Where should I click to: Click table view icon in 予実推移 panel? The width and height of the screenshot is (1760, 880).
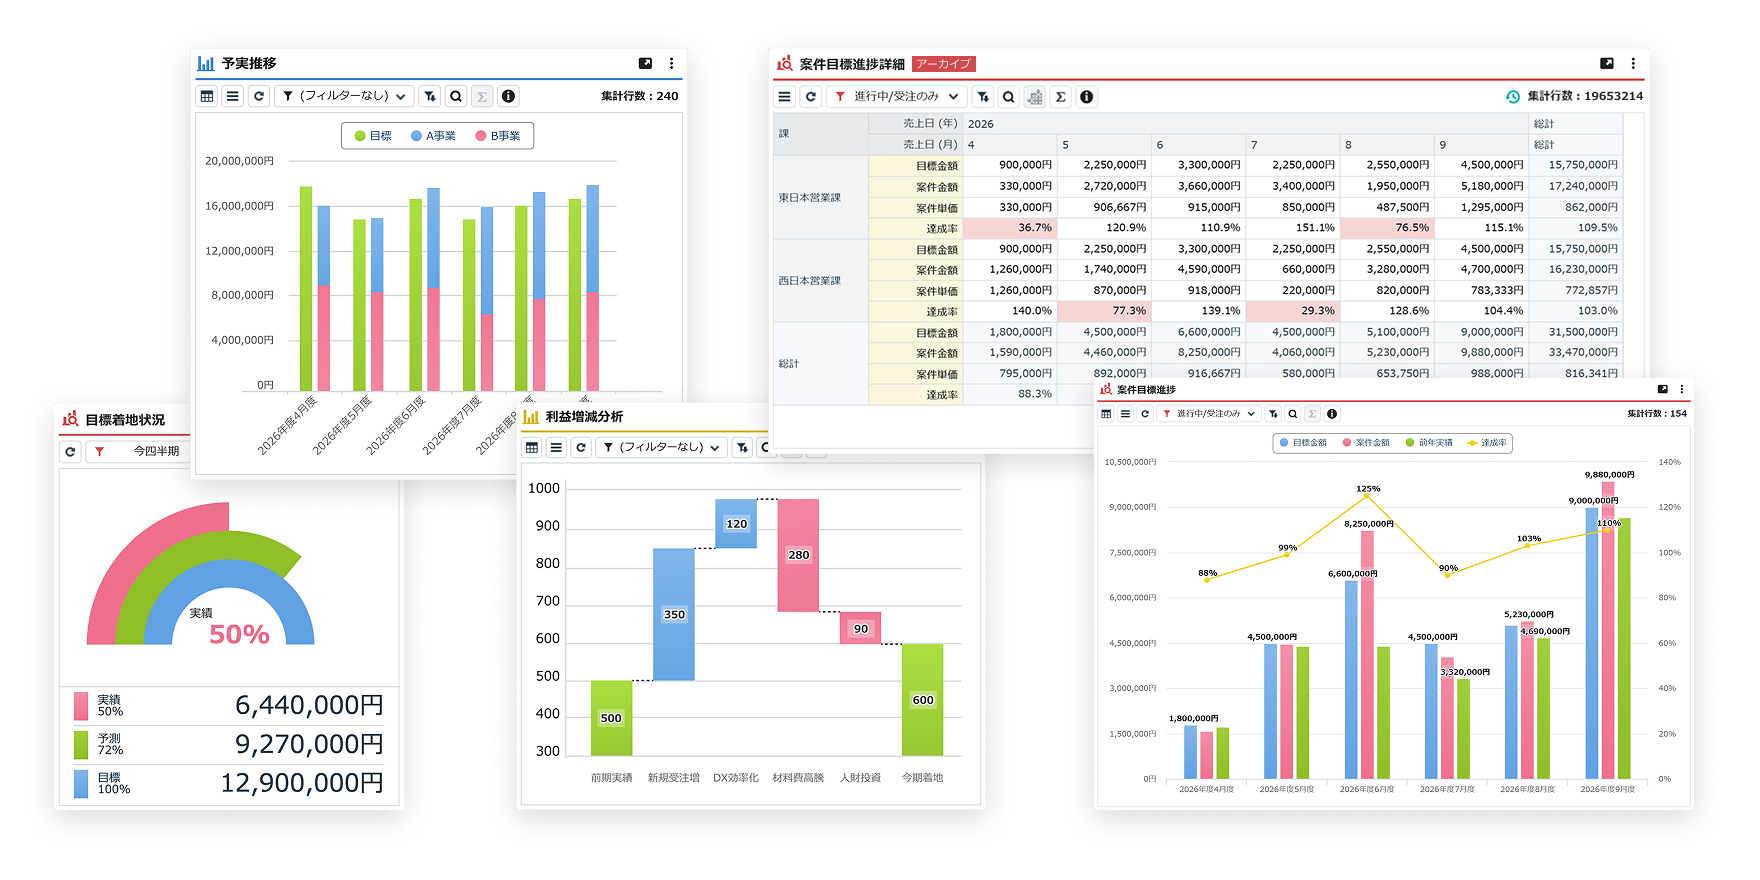[207, 96]
